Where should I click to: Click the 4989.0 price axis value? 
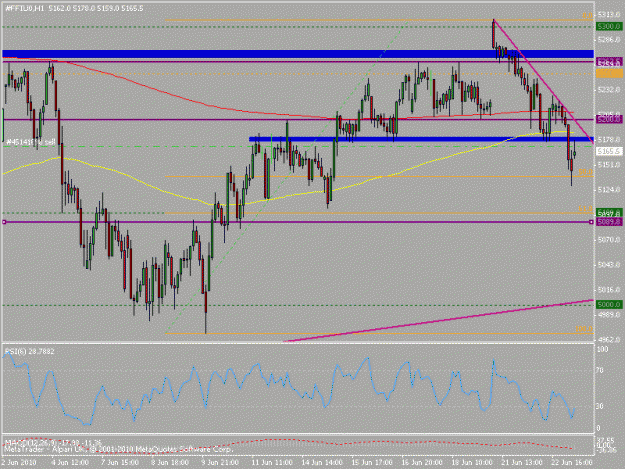pyautogui.click(x=609, y=315)
